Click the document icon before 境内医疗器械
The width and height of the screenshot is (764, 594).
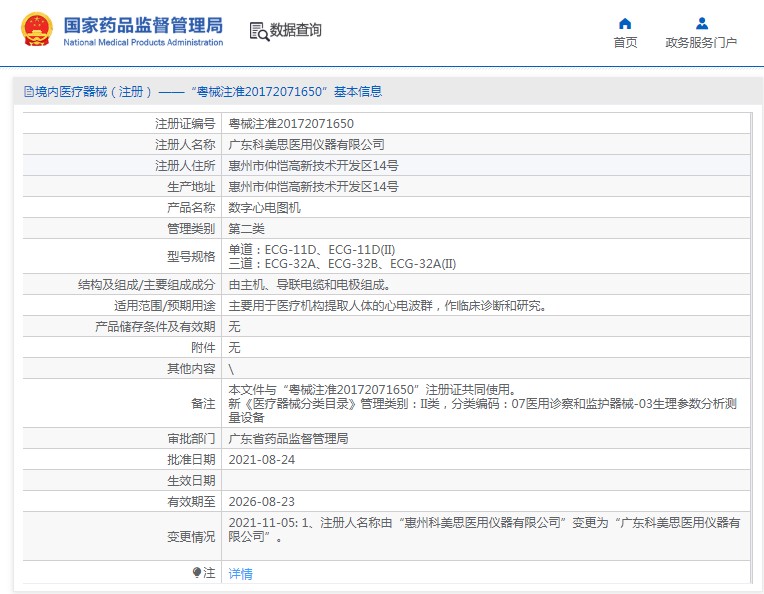tap(28, 92)
